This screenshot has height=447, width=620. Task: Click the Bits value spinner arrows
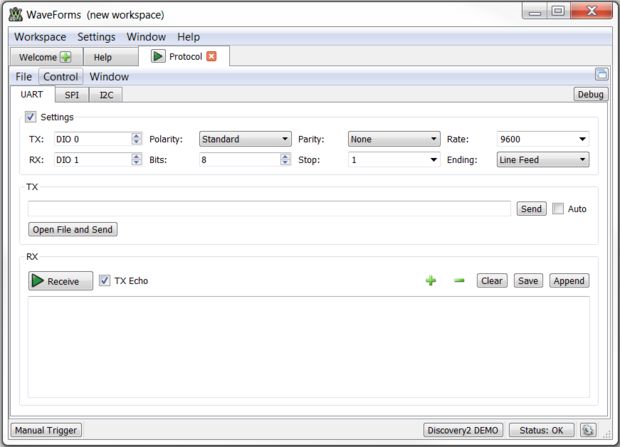pos(285,159)
